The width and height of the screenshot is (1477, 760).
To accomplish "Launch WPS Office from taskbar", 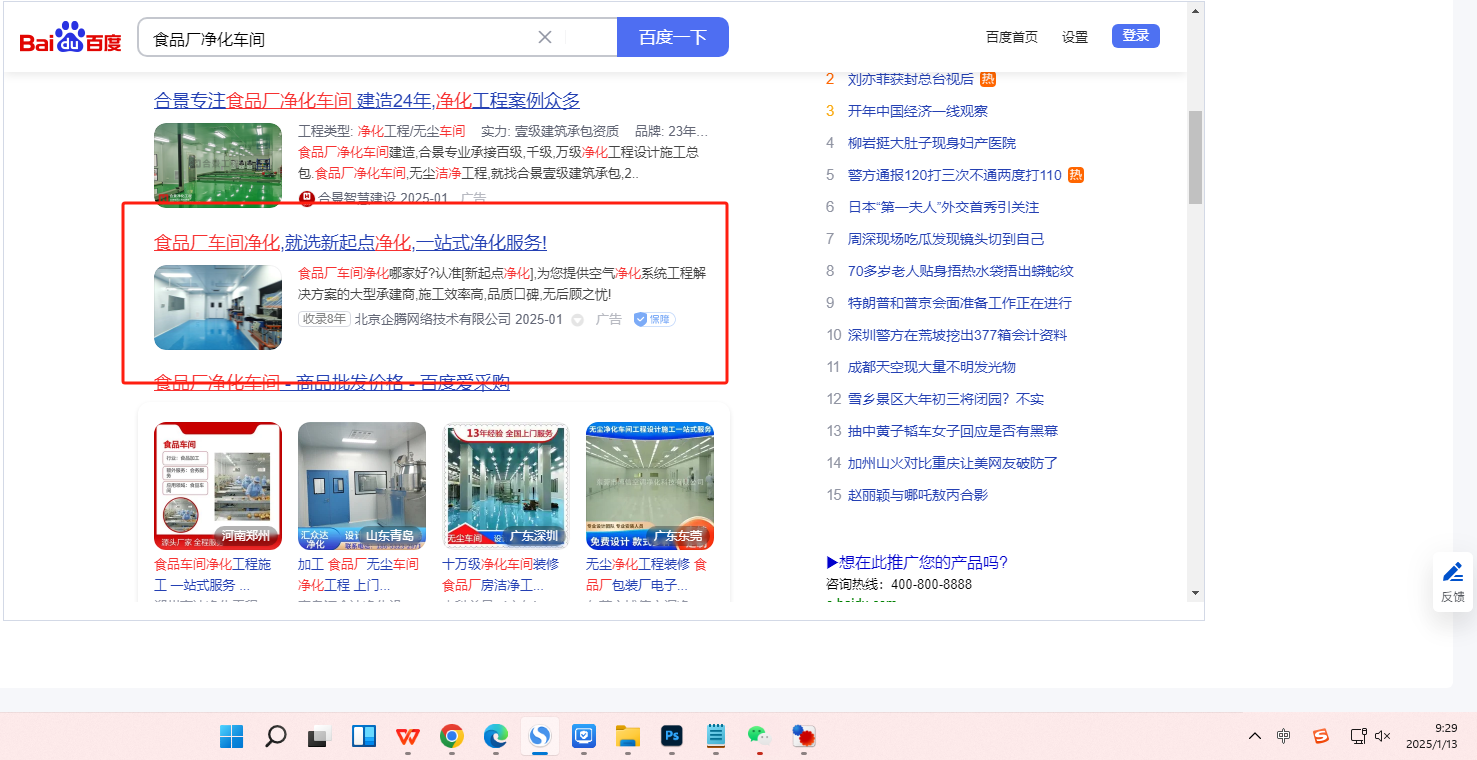I will click(407, 737).
